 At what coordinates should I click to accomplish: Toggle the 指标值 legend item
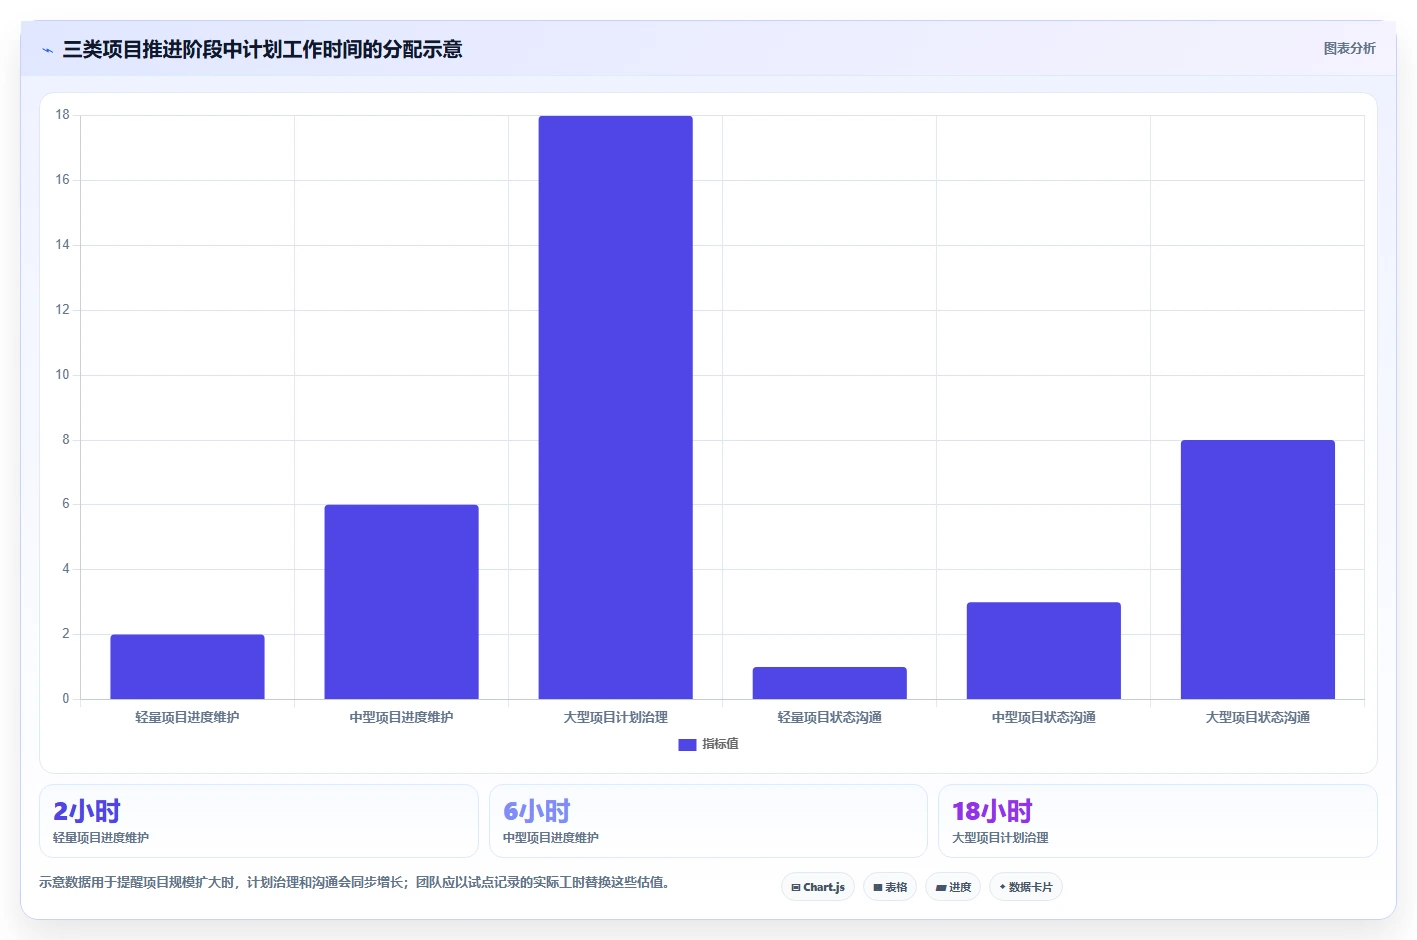[708, 744]
